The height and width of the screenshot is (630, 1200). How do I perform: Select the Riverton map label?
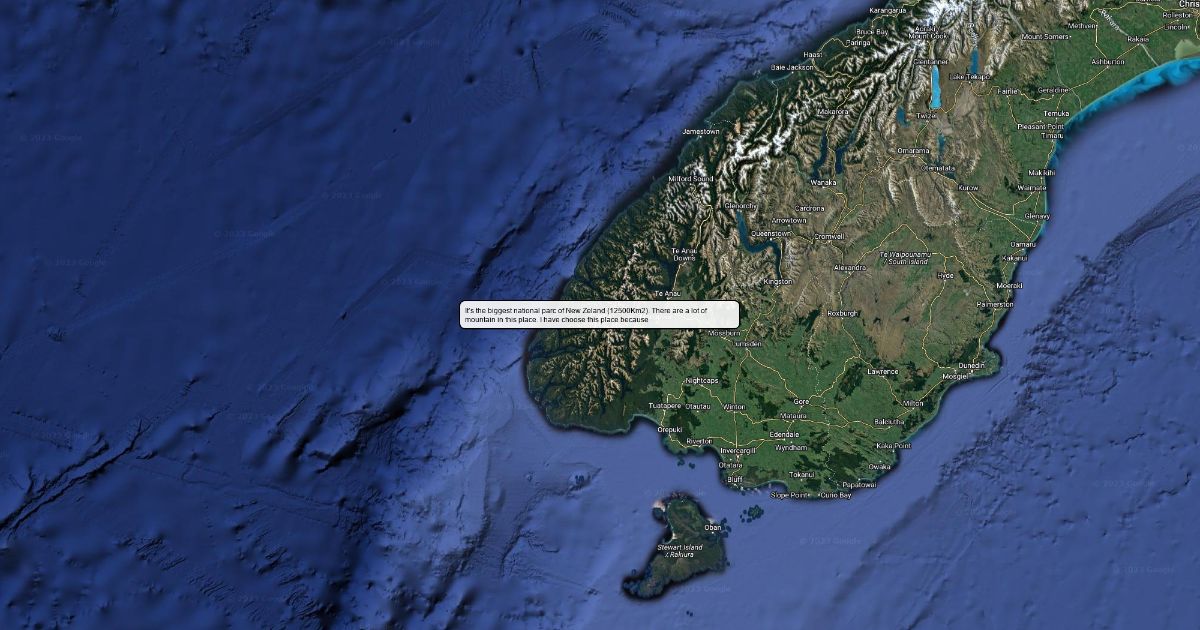[x=699, y=441]
